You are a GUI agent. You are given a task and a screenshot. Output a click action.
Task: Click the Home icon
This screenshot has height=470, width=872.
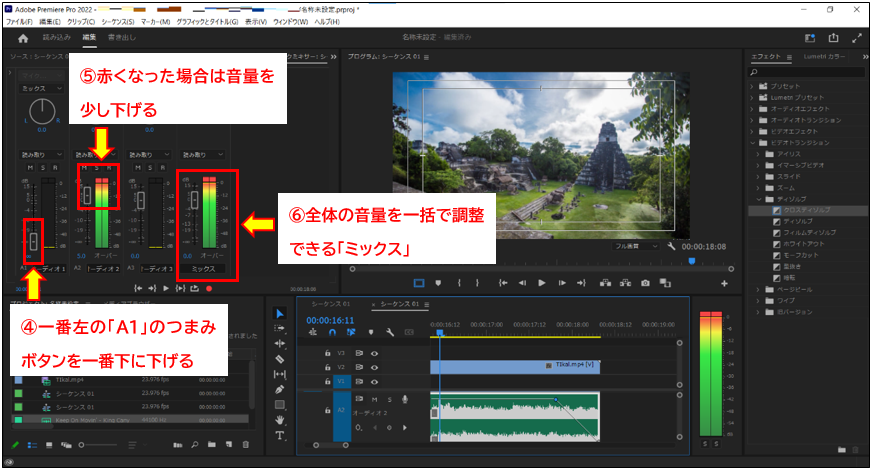tap(23, 38)
